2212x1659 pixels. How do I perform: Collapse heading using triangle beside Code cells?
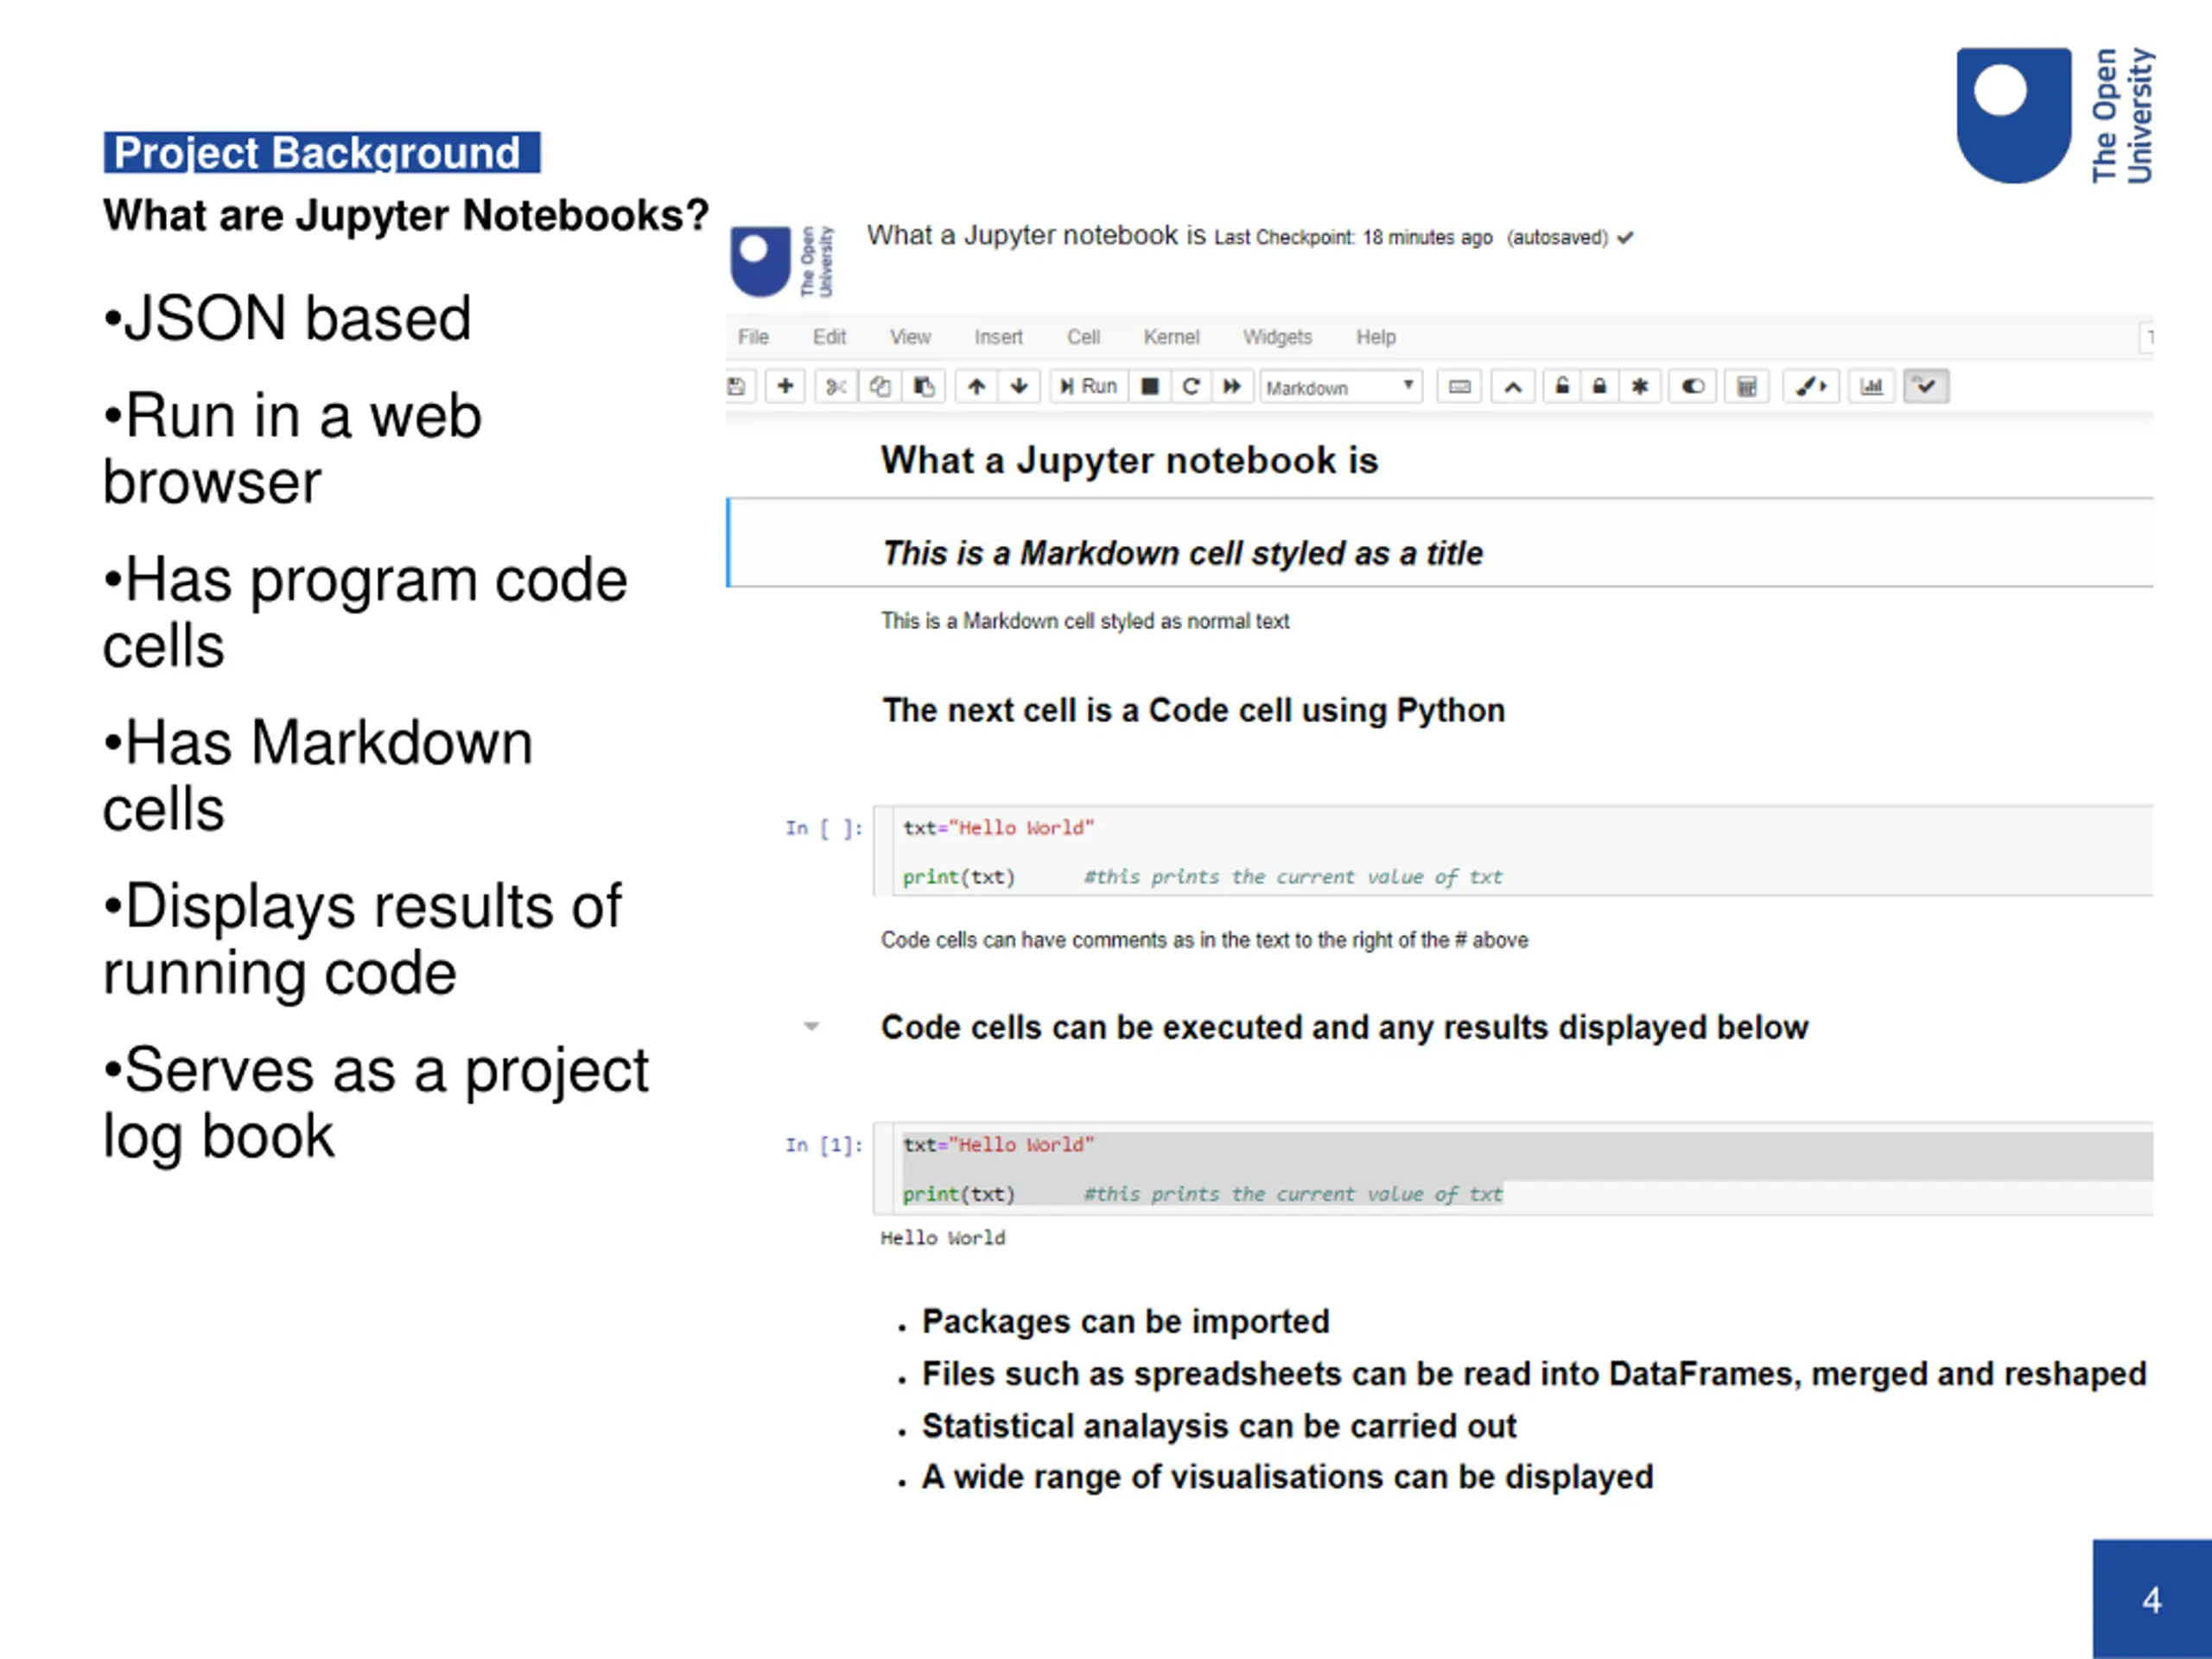click(812, 1026)
